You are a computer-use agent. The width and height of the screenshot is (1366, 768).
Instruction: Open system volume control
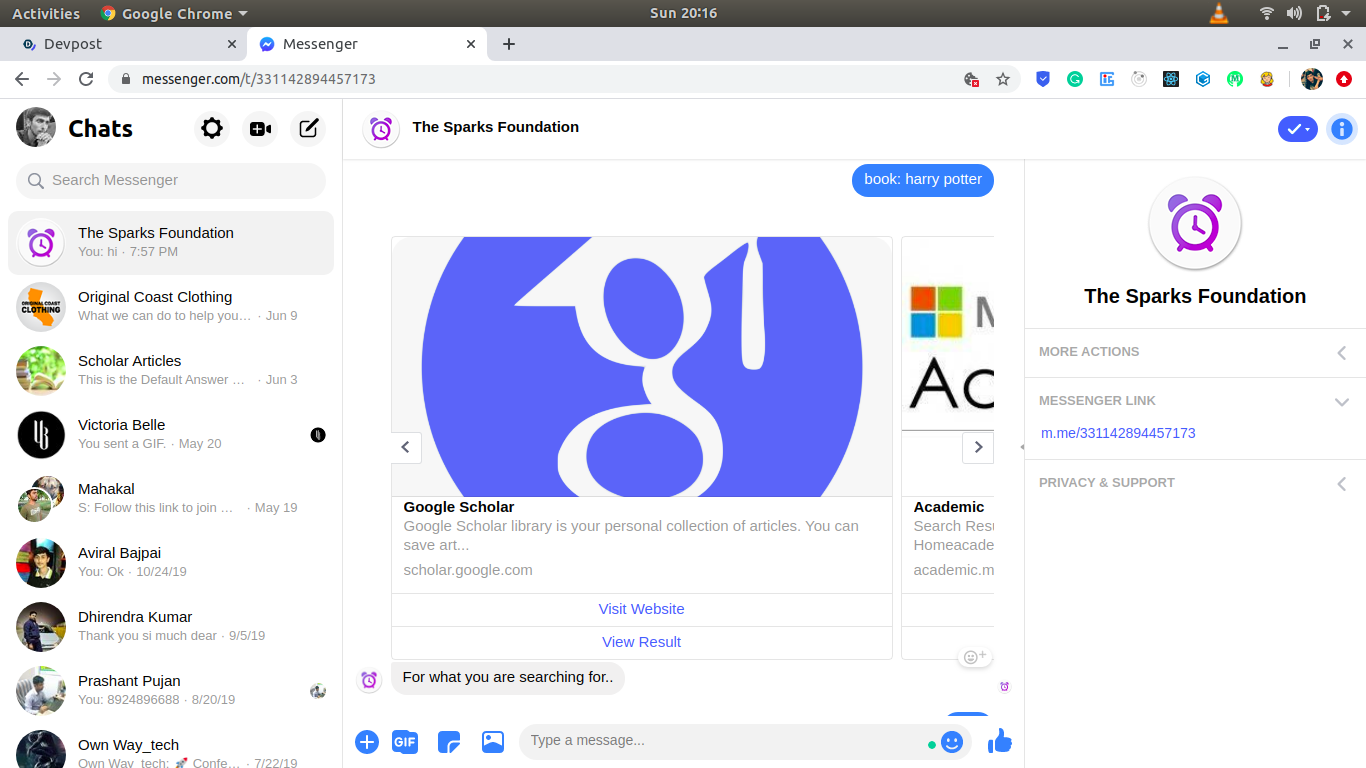coord(1294,13)
